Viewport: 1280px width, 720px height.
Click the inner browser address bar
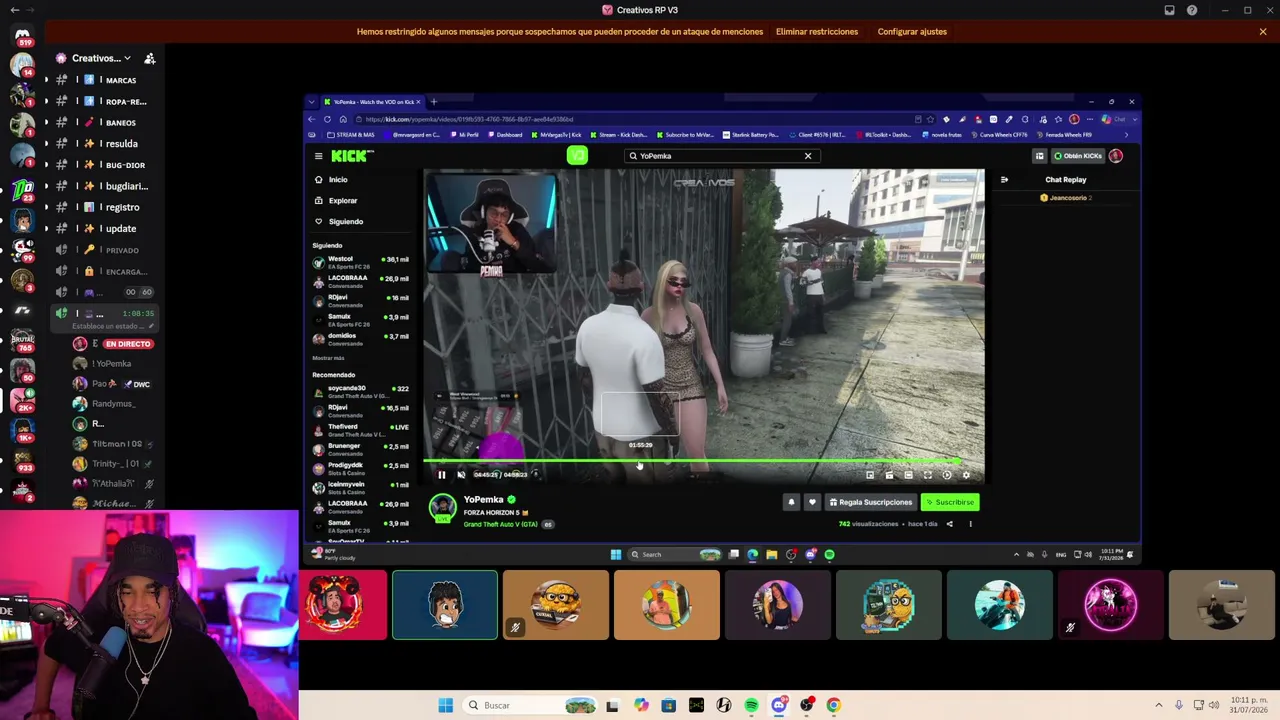pos(635,119)
